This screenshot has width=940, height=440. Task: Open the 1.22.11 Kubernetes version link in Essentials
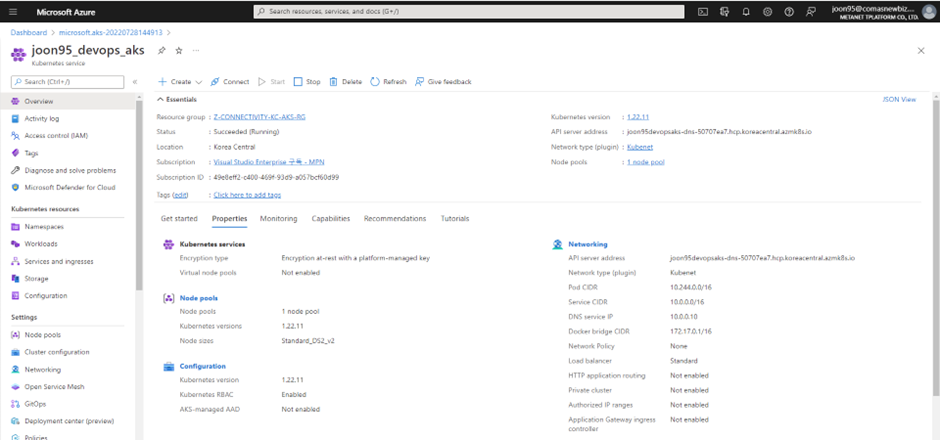(638, 117)
